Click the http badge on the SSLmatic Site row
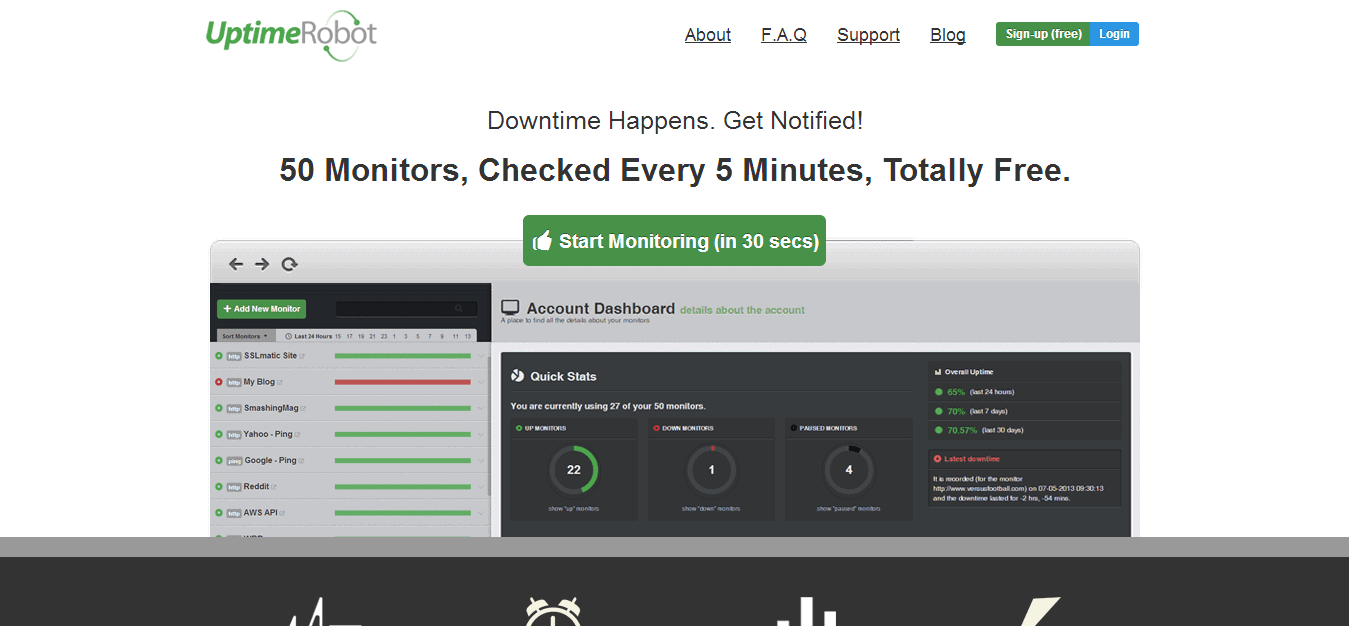This screenshot has height=626, width=1349. click(233, 356)
